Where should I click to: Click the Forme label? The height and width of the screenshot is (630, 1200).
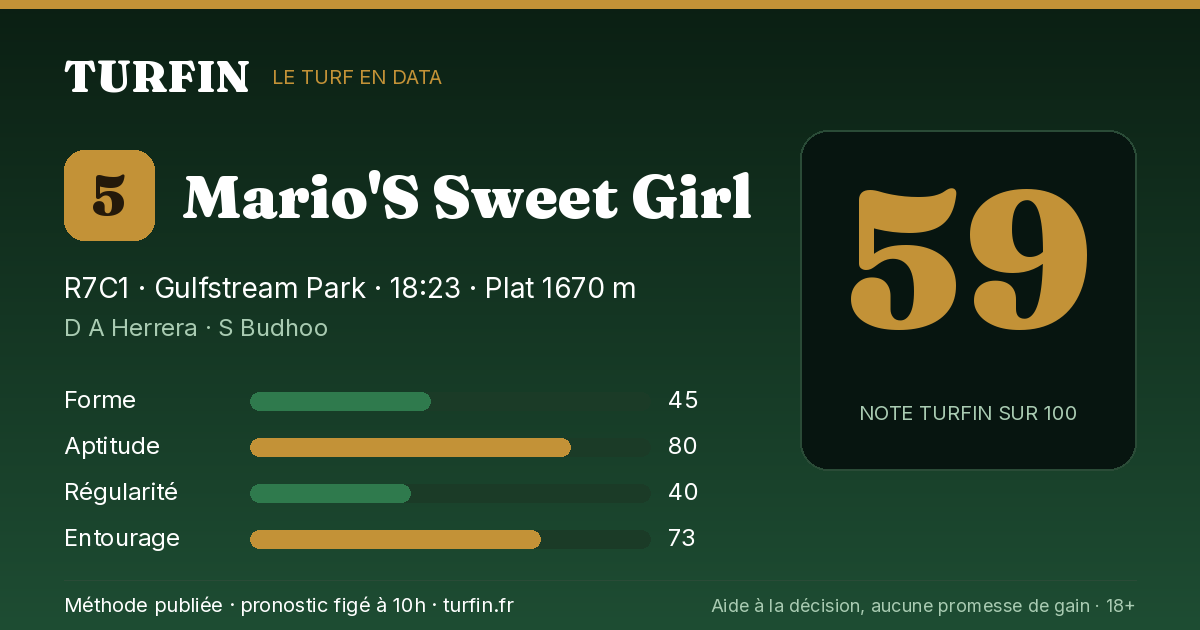coord(100,400)
